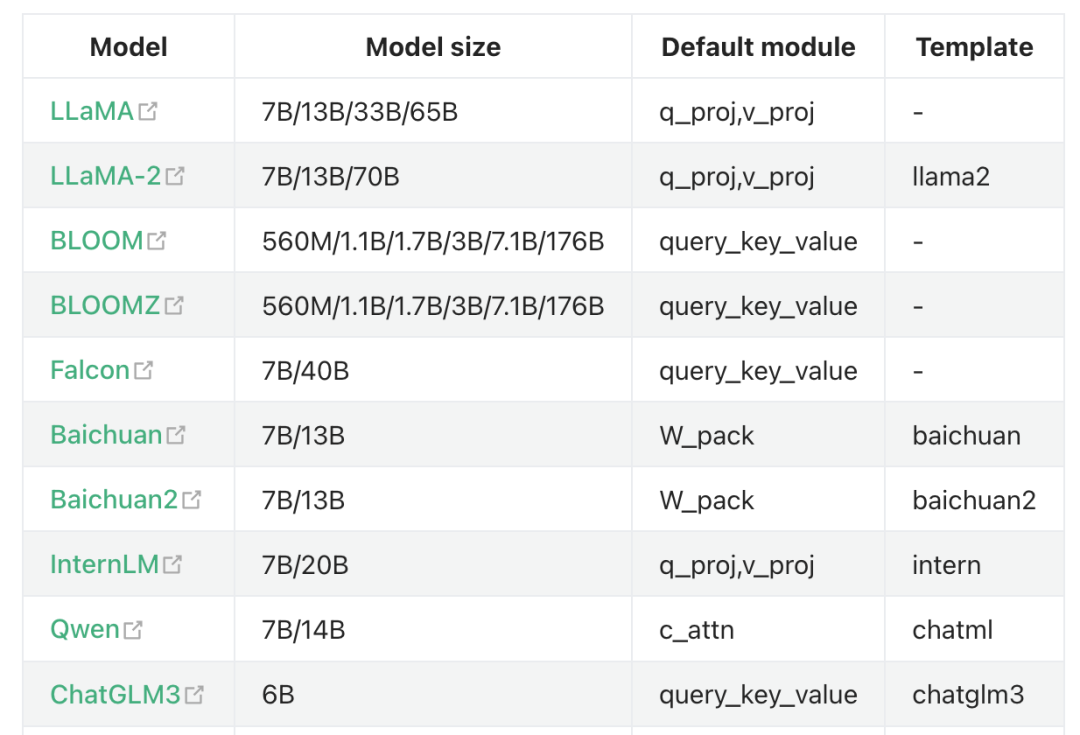Follow the Qwen model link
This screenshot has width=1080, height=735.
click(85, 630)
